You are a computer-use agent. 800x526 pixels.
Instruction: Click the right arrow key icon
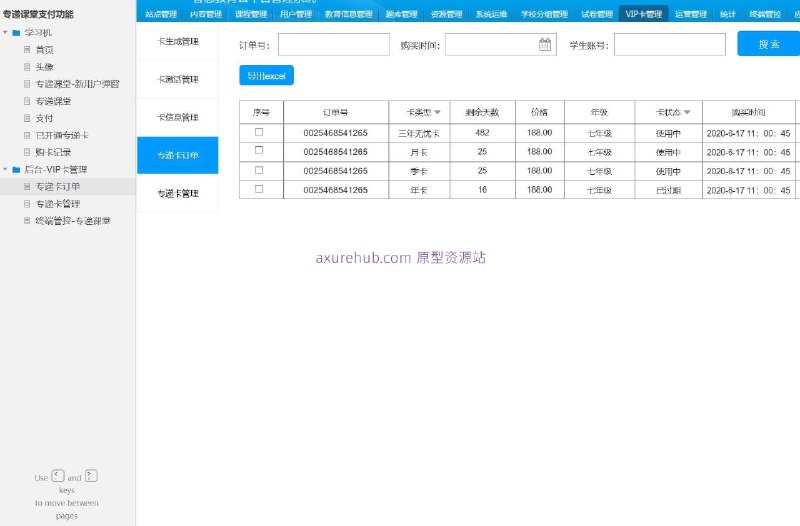click(91, 476)
